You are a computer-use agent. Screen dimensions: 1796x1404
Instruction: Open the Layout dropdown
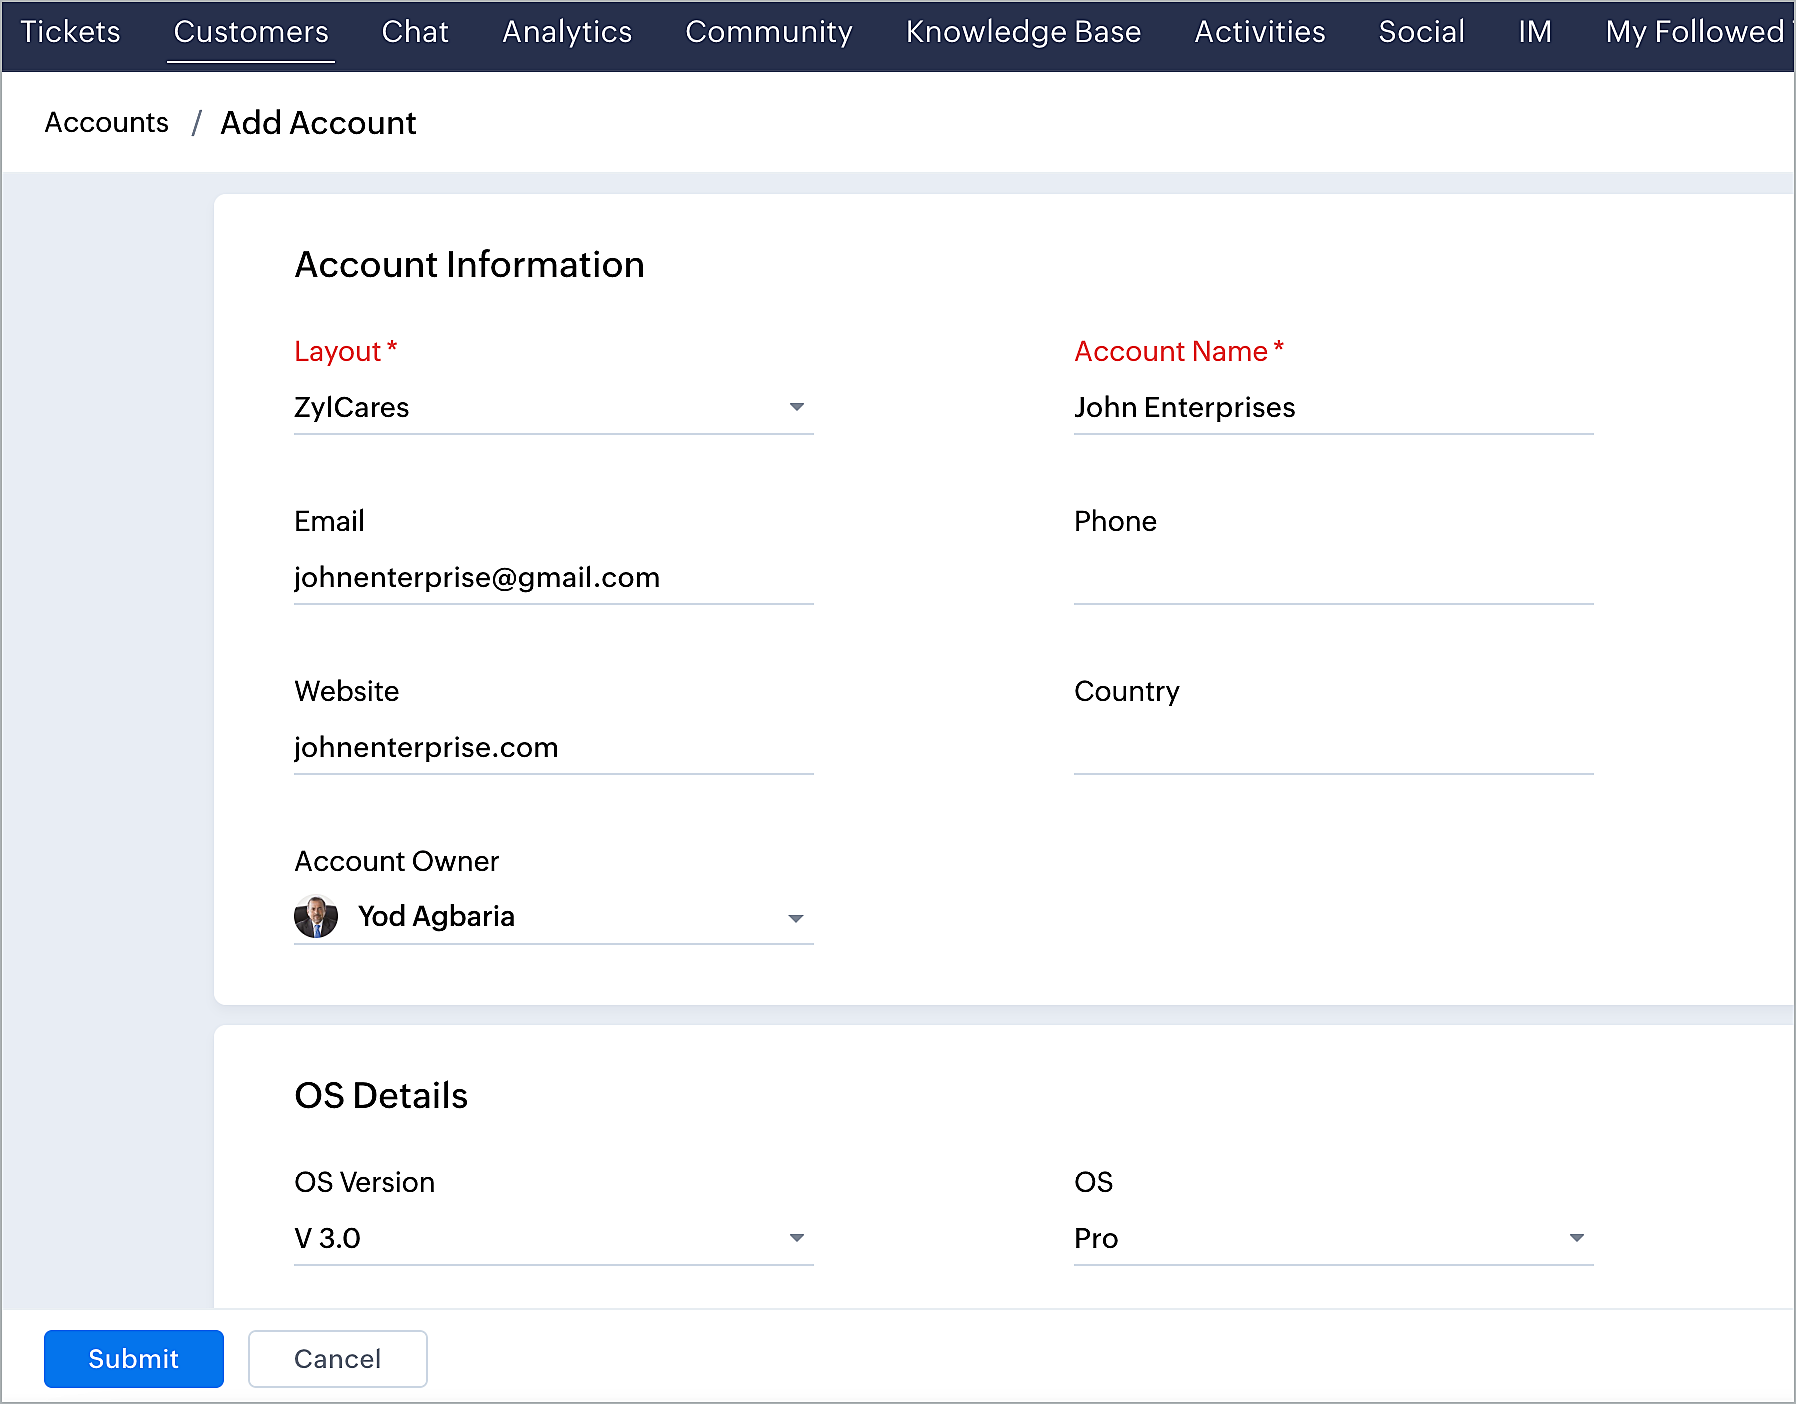pos(553,408)
